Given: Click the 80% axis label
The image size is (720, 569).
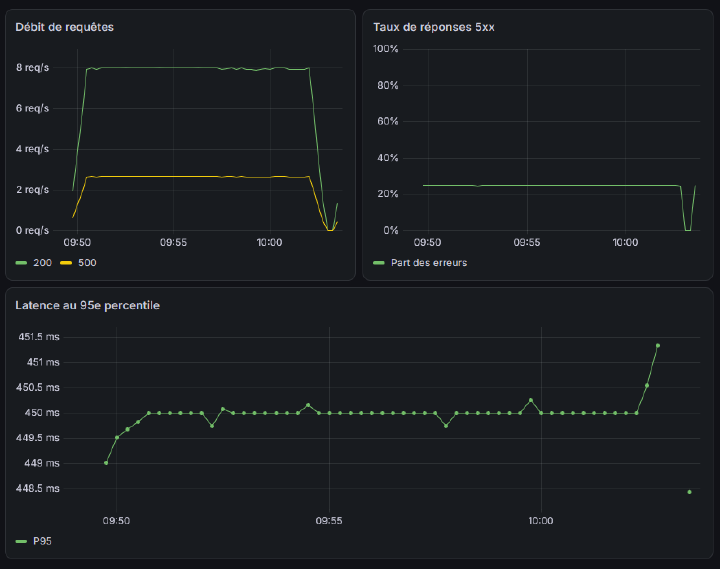Looking at the screenshot, I should click(388, 85).
